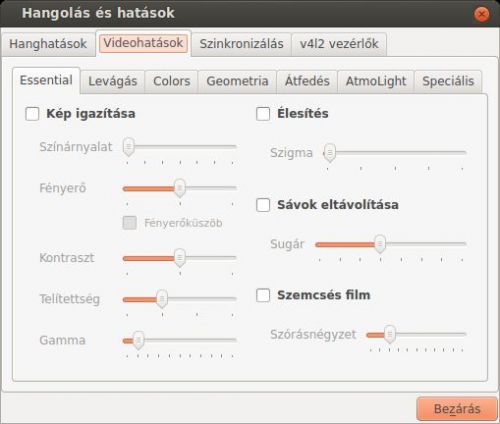Screen dimensions: 500x424
Task: Click the Fényerő label
Action: pyautogui.click(x=63, y=188)
